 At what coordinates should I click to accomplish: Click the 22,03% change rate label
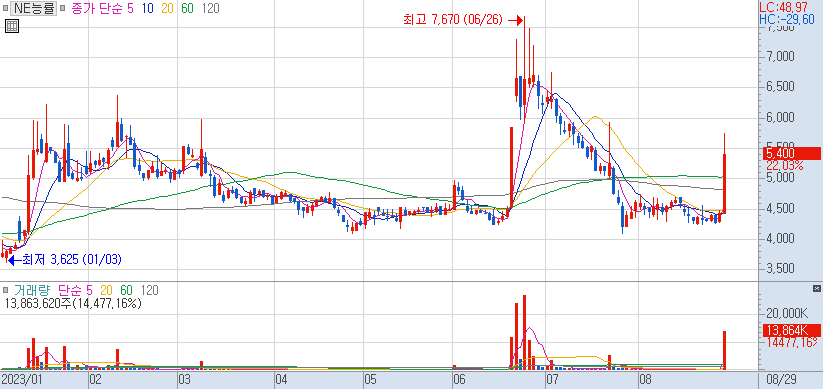[x=784, y=166]
